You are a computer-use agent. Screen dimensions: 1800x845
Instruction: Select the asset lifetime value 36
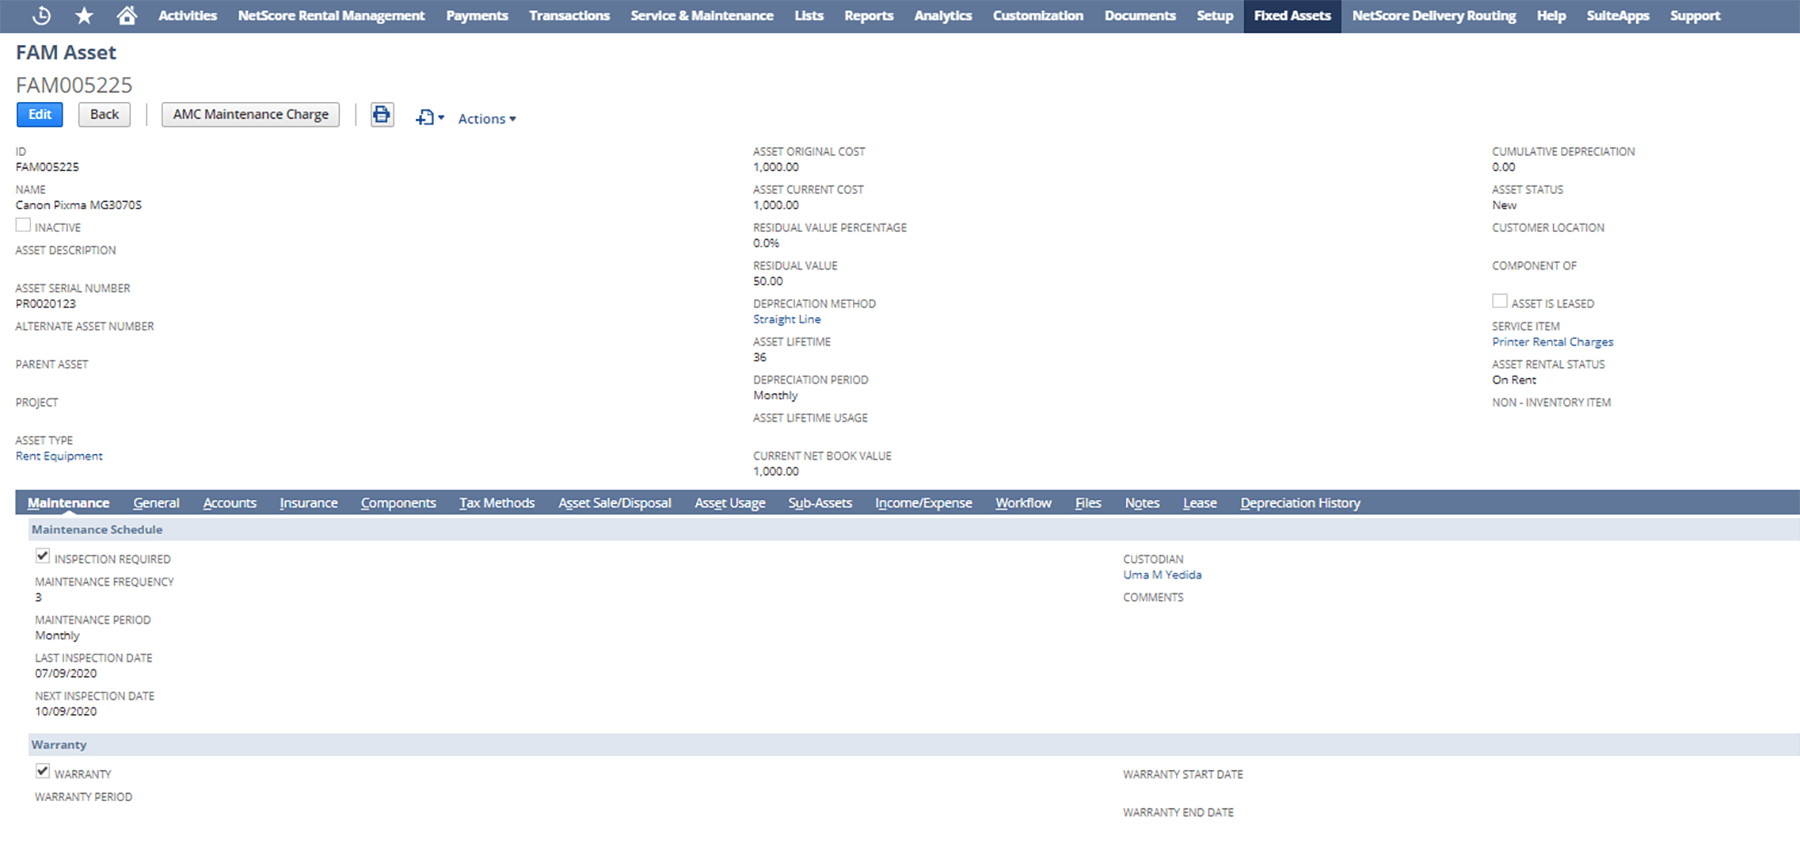[760, 358]
